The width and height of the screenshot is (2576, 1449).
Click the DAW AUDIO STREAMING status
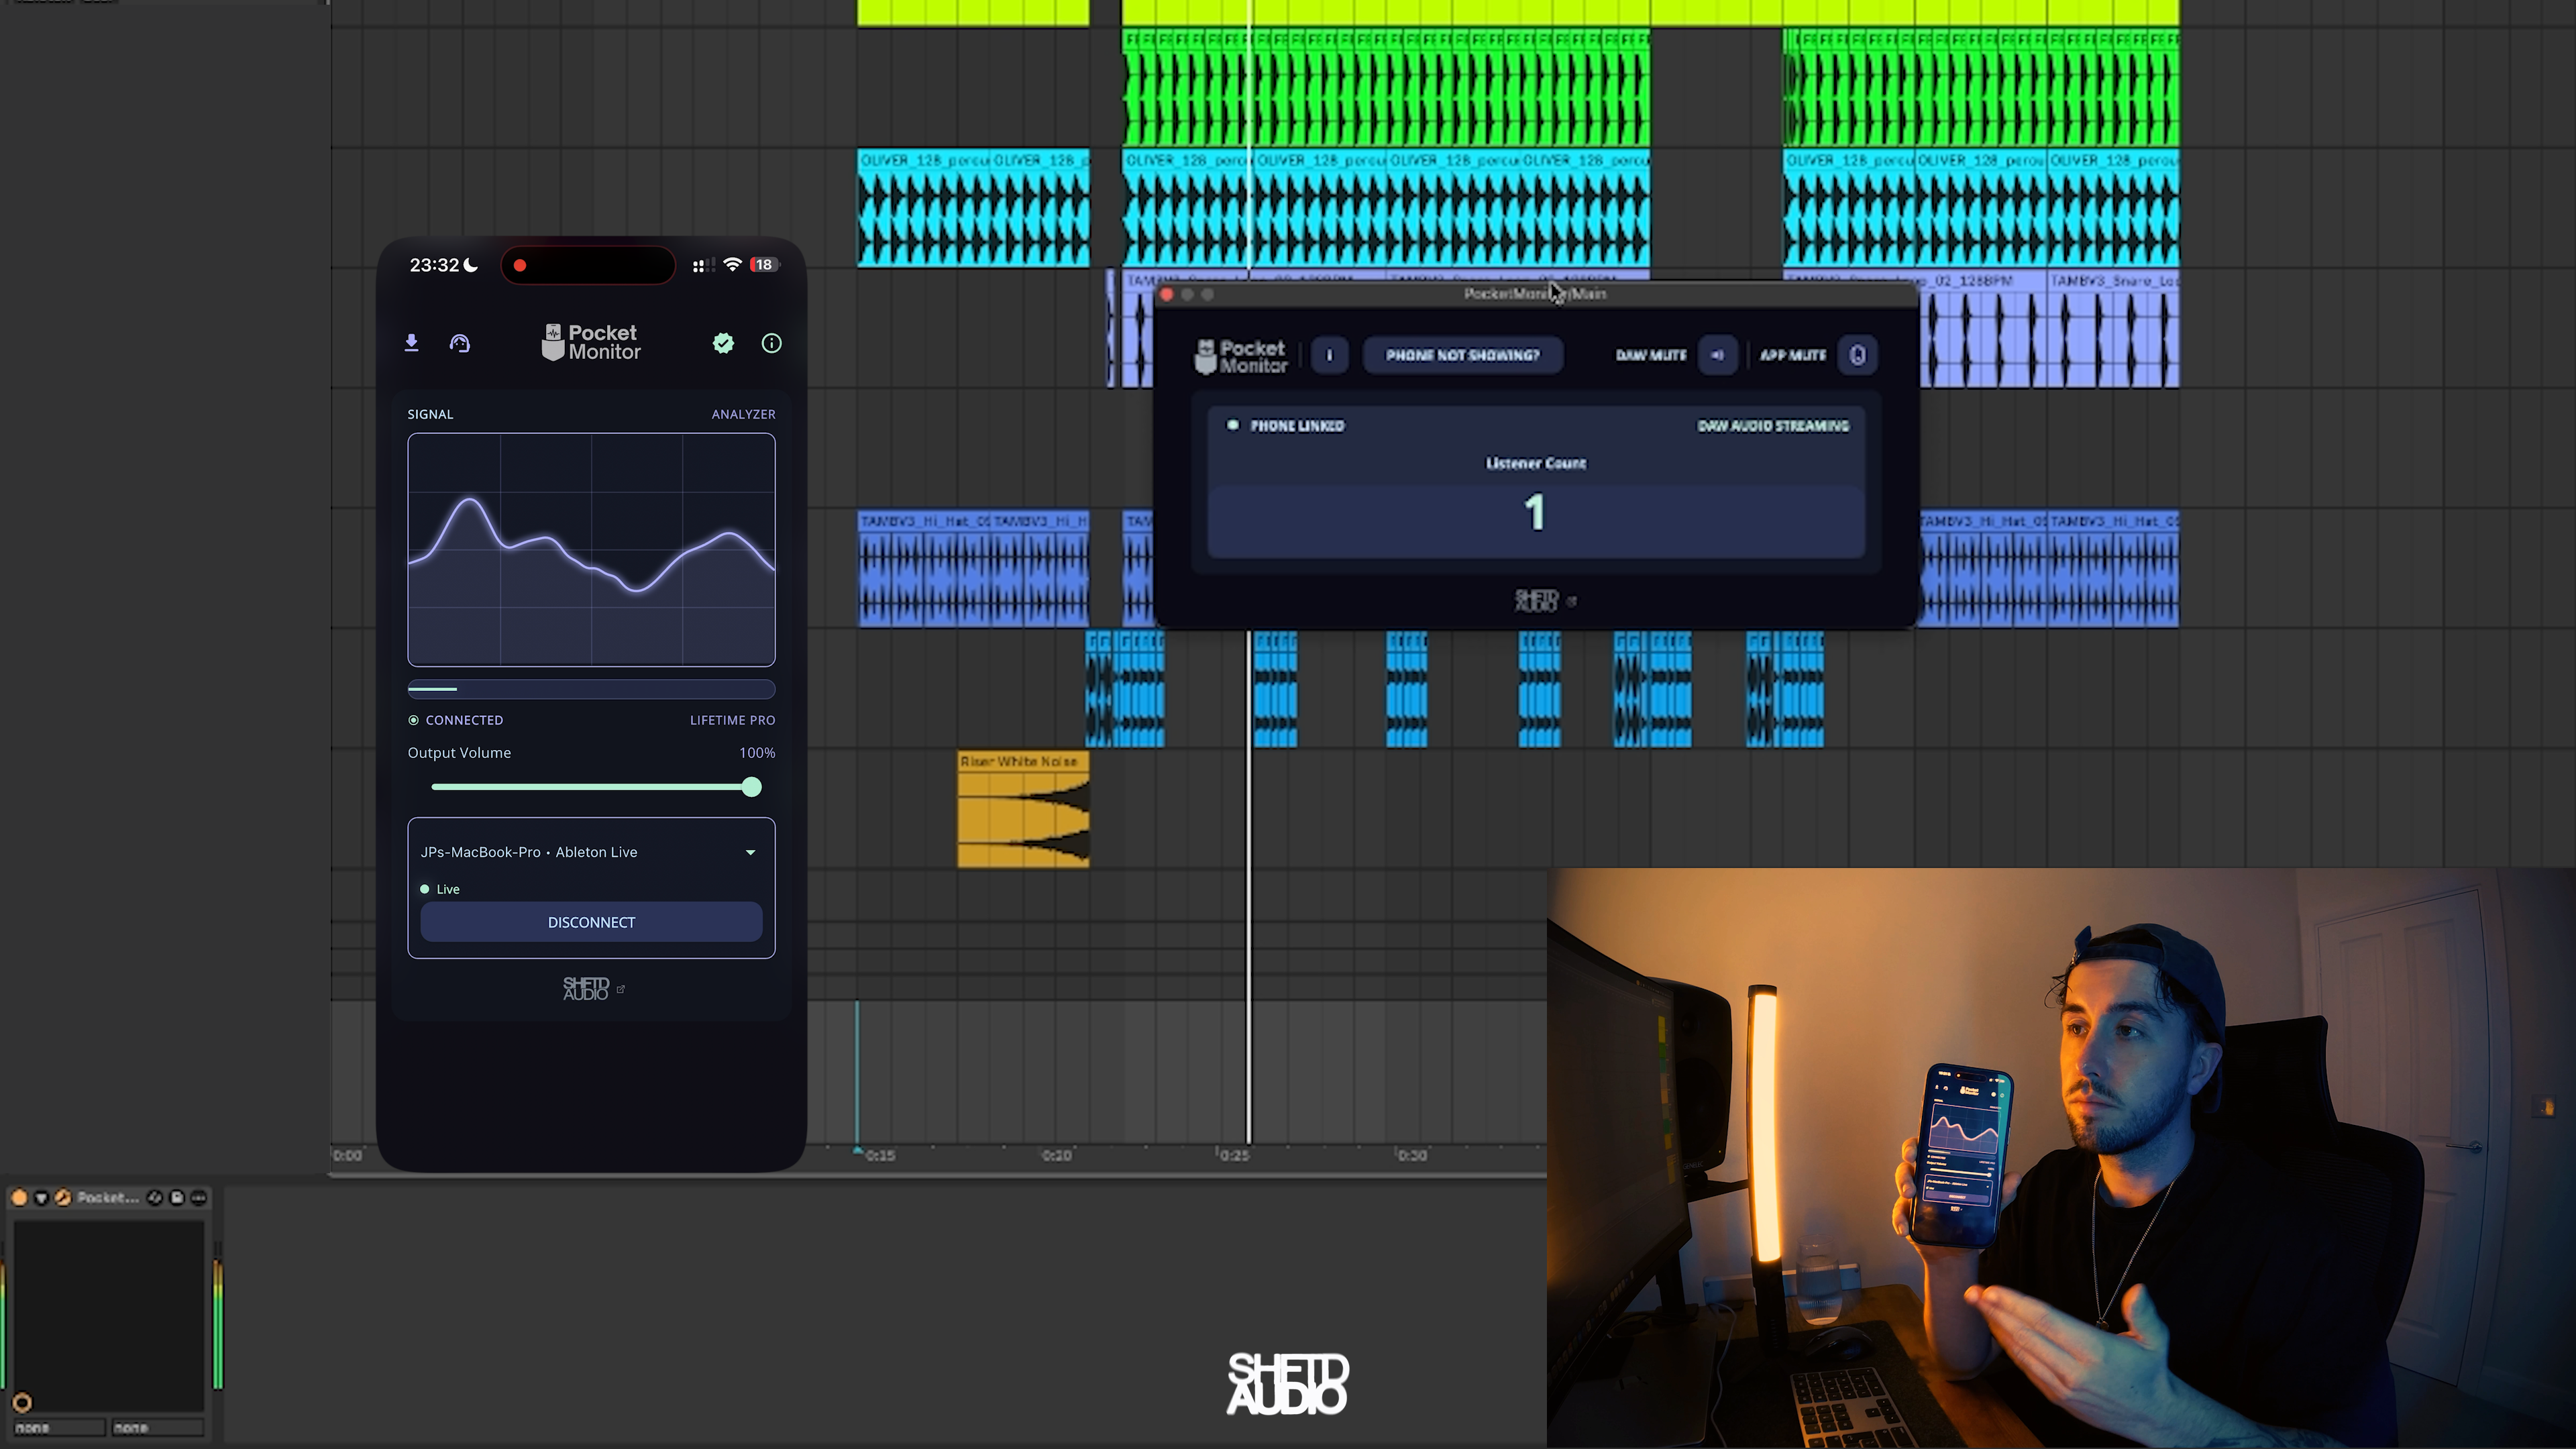click(1773, 426)
